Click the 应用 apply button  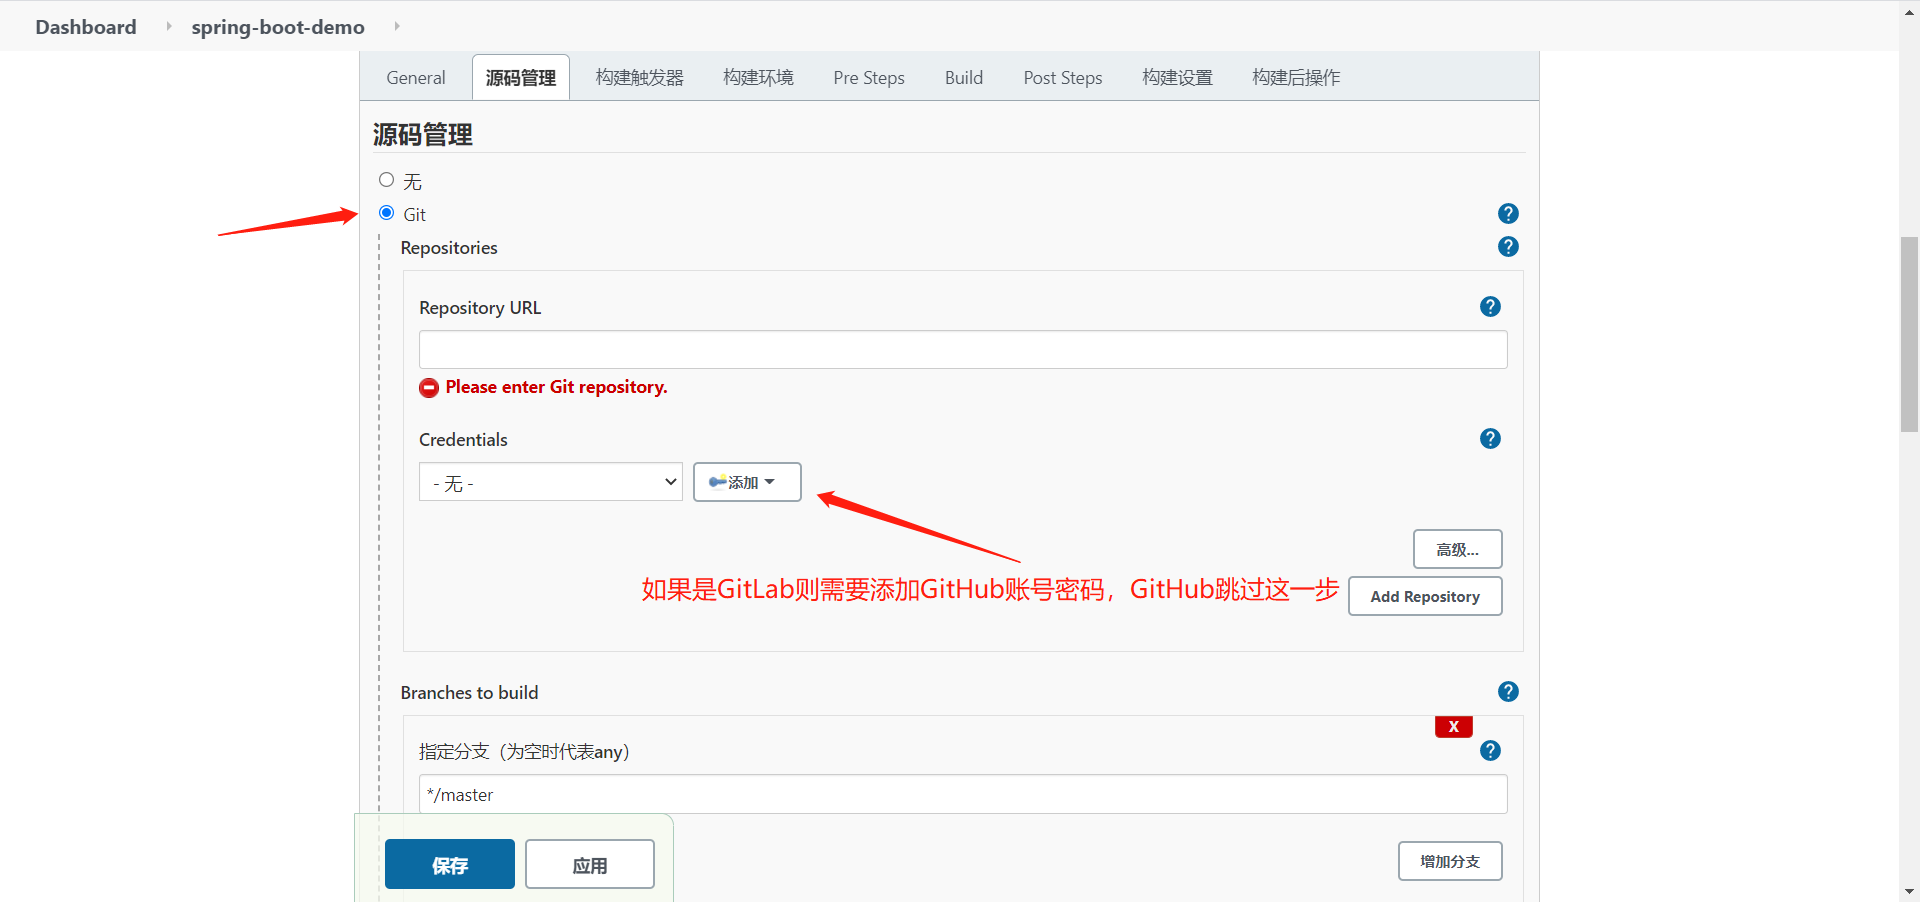pos(590,864)
